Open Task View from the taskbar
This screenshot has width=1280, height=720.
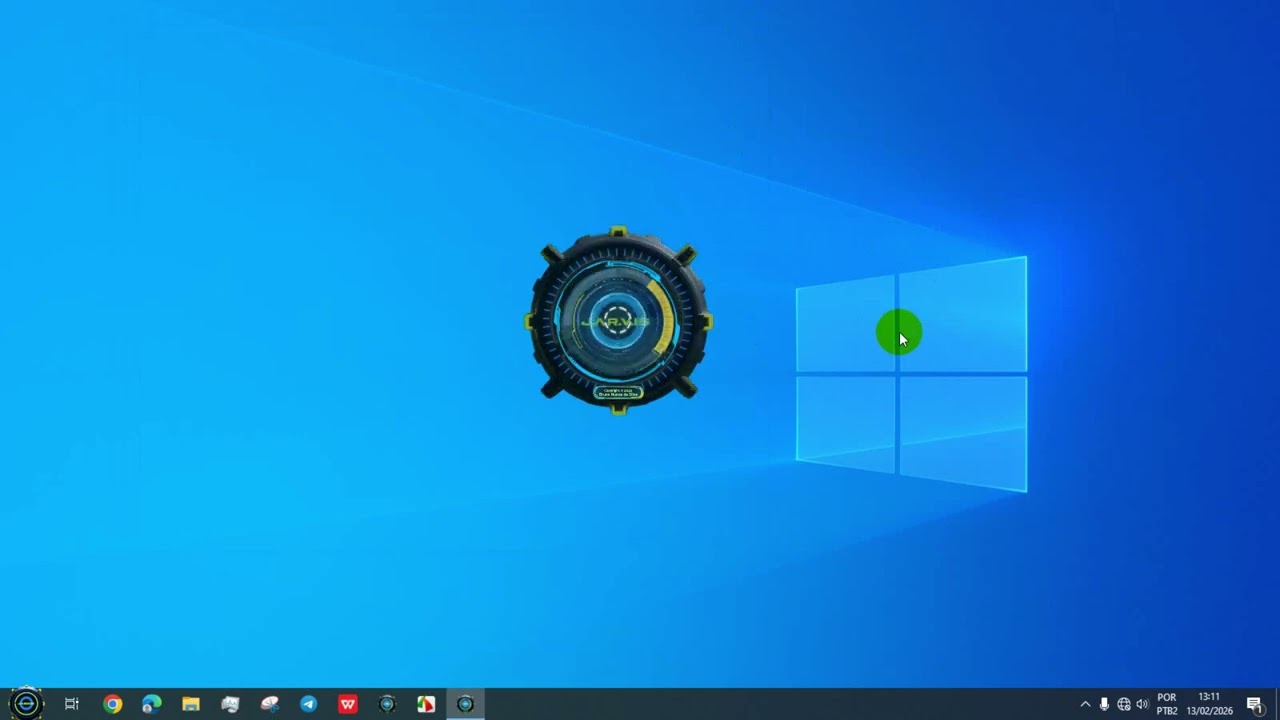[72, 704]
